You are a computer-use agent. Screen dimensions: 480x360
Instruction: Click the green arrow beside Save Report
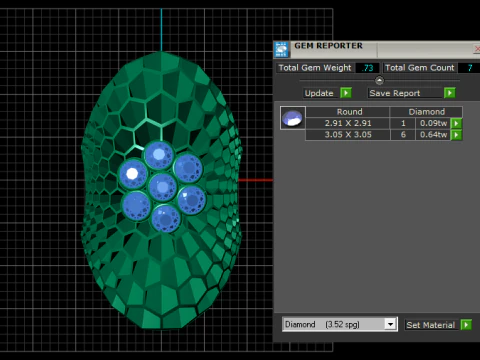click(x=449, y=93)
